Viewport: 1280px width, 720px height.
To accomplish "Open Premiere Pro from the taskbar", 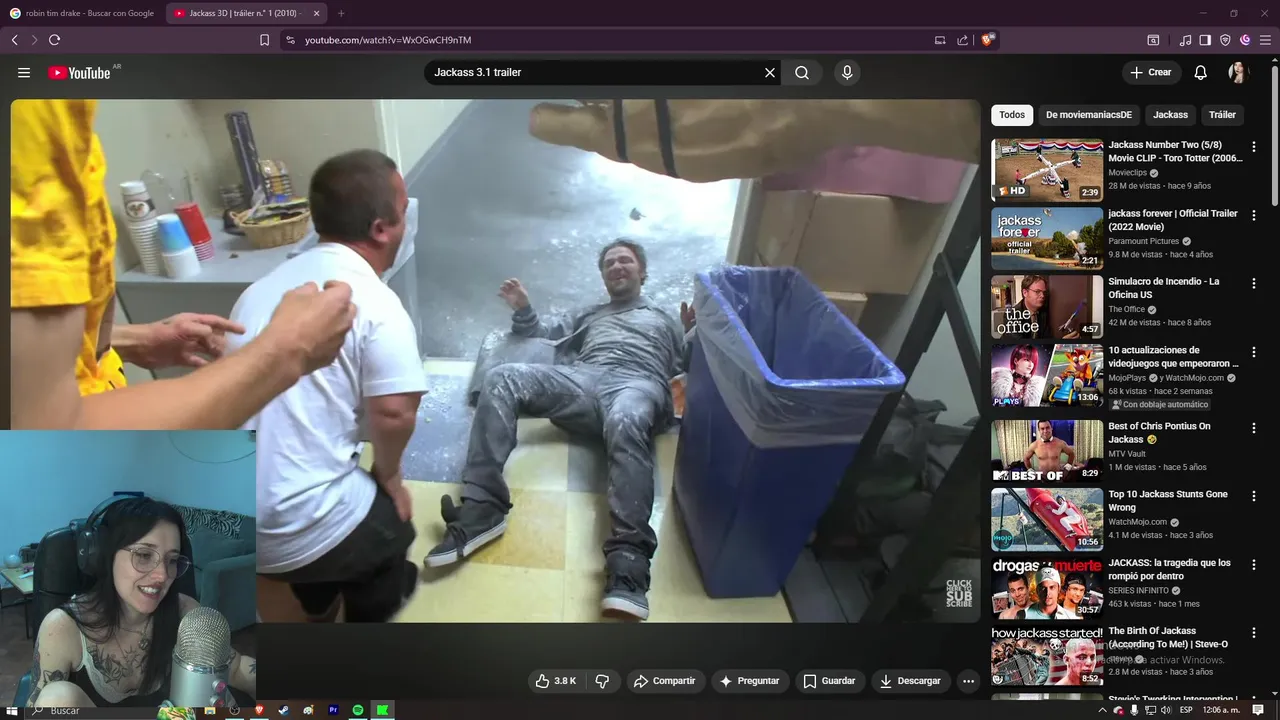I will point(333,710).
